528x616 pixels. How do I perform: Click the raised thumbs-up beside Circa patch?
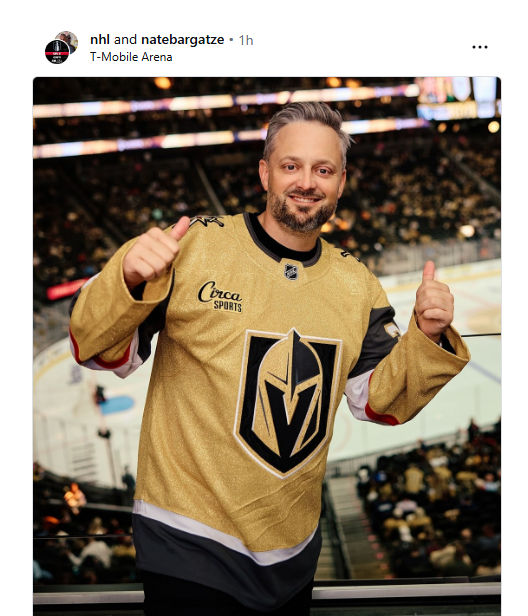point(155,250)
